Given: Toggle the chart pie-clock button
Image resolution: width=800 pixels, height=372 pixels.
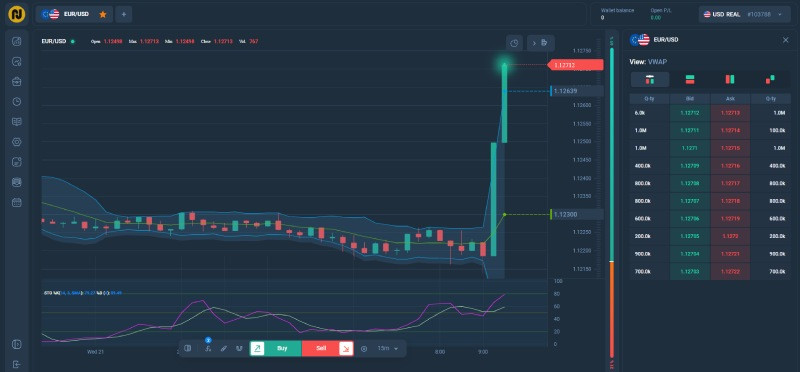Looking at the screenshot, I should click(514, 43).
